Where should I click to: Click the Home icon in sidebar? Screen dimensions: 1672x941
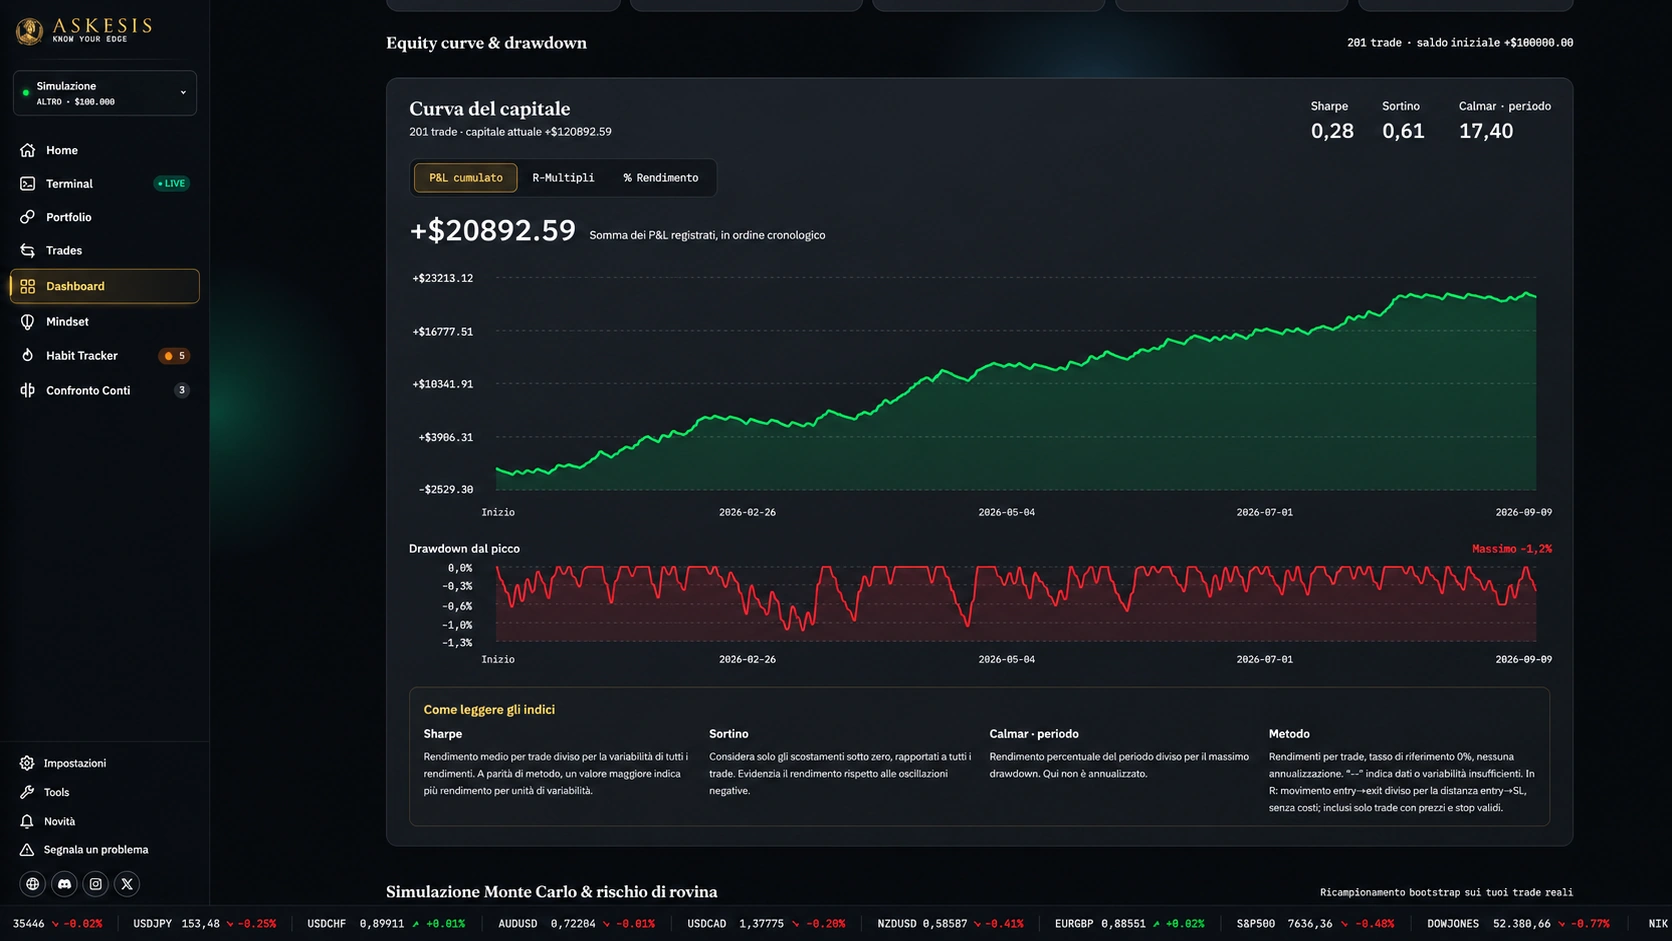click(x=28, y=150)
